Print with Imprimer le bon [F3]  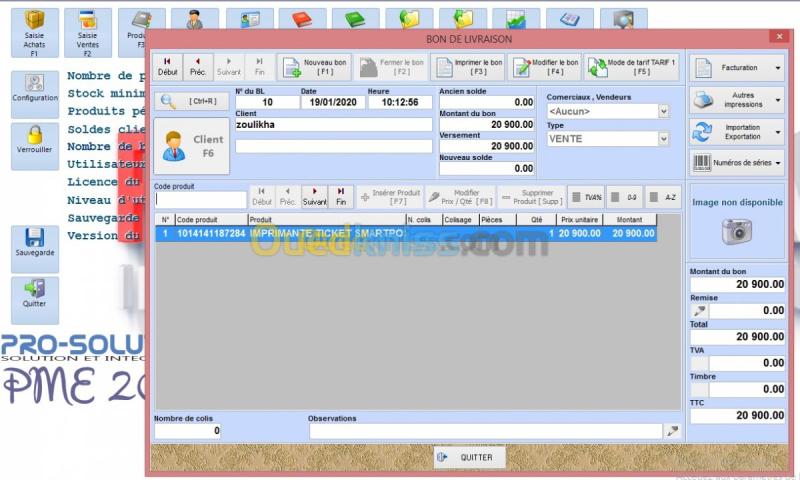[x=468, y=67]
